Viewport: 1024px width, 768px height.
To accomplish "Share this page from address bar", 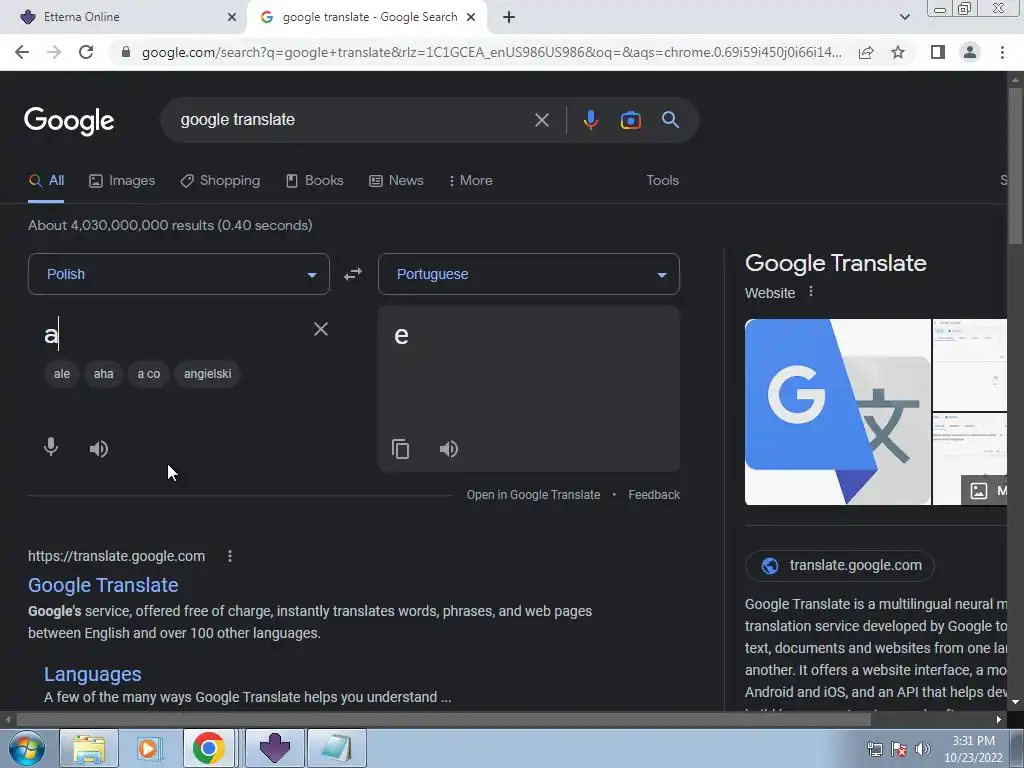I will [866, 52].
